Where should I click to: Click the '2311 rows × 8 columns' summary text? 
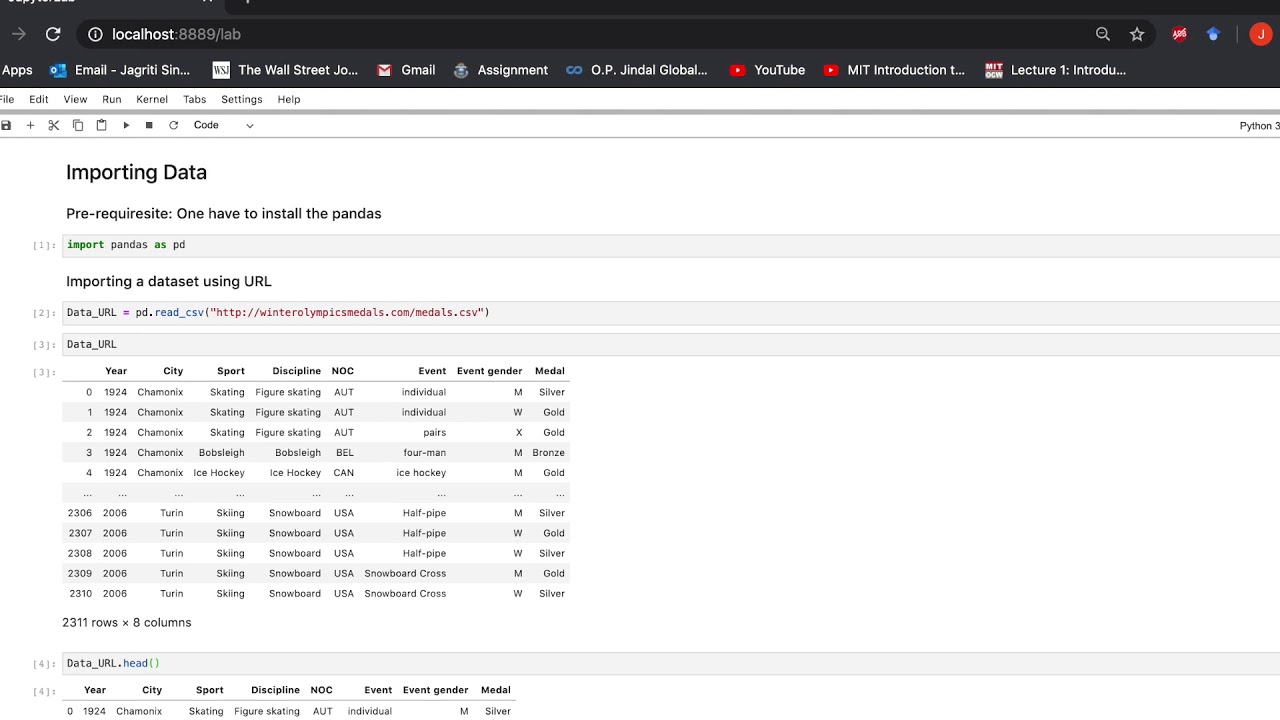tap(127, 622)
